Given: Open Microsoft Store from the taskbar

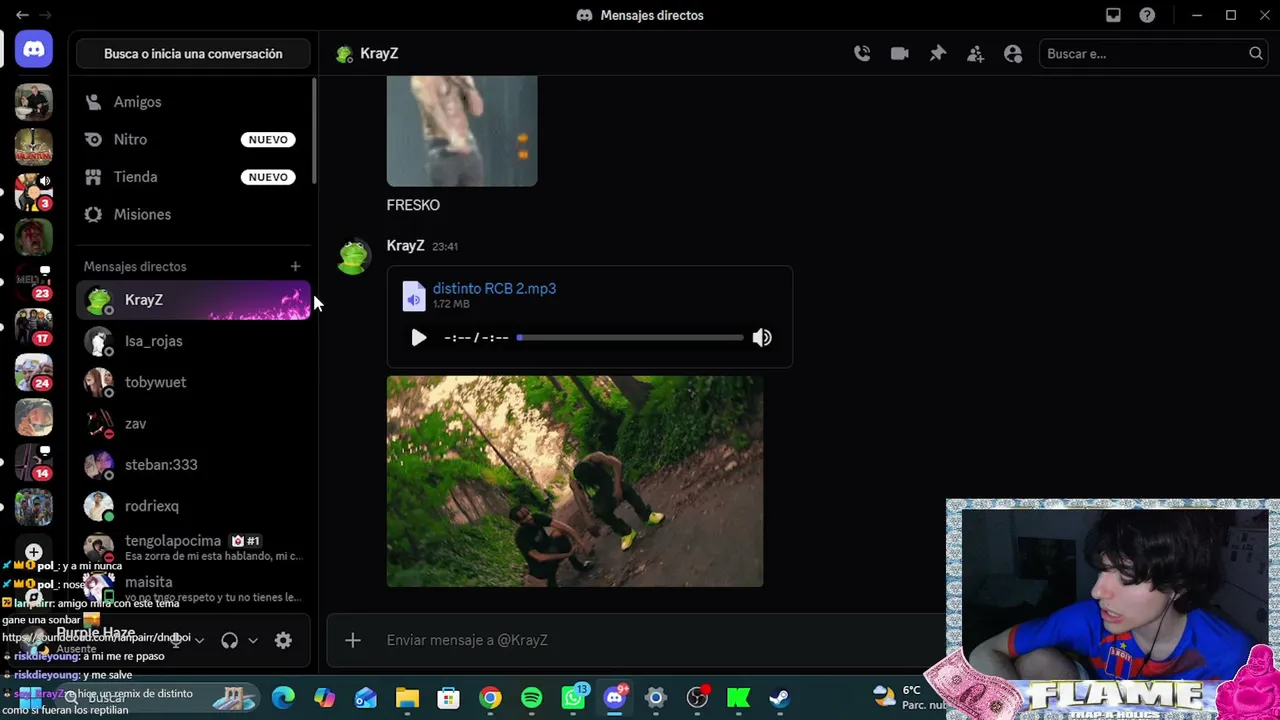Looking at the screenshot, I should click(449, 698).
